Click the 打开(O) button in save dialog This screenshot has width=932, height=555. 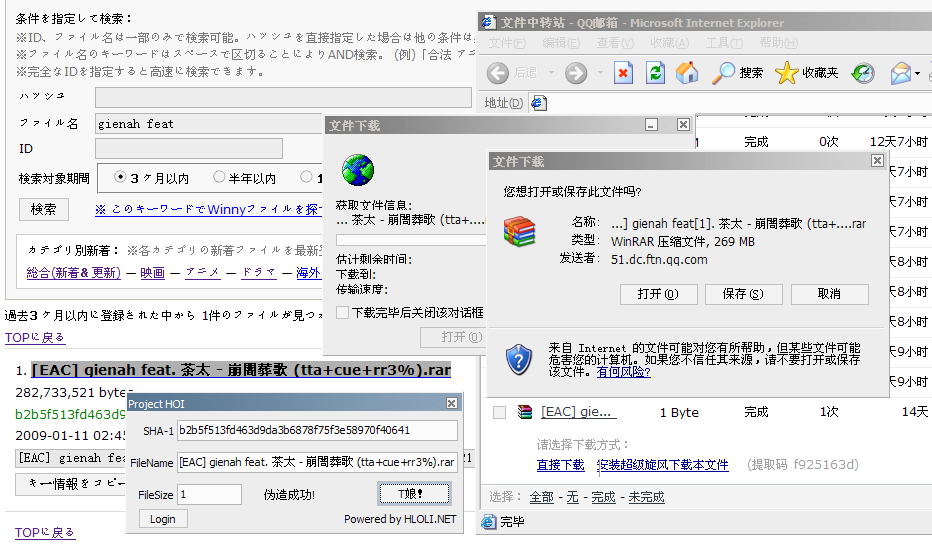(658, 294)
